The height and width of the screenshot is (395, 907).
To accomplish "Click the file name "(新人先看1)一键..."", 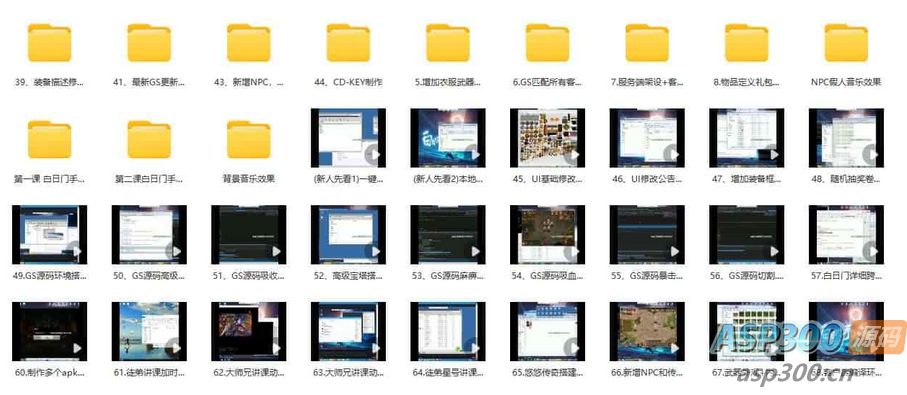I will tap(348, 179).
